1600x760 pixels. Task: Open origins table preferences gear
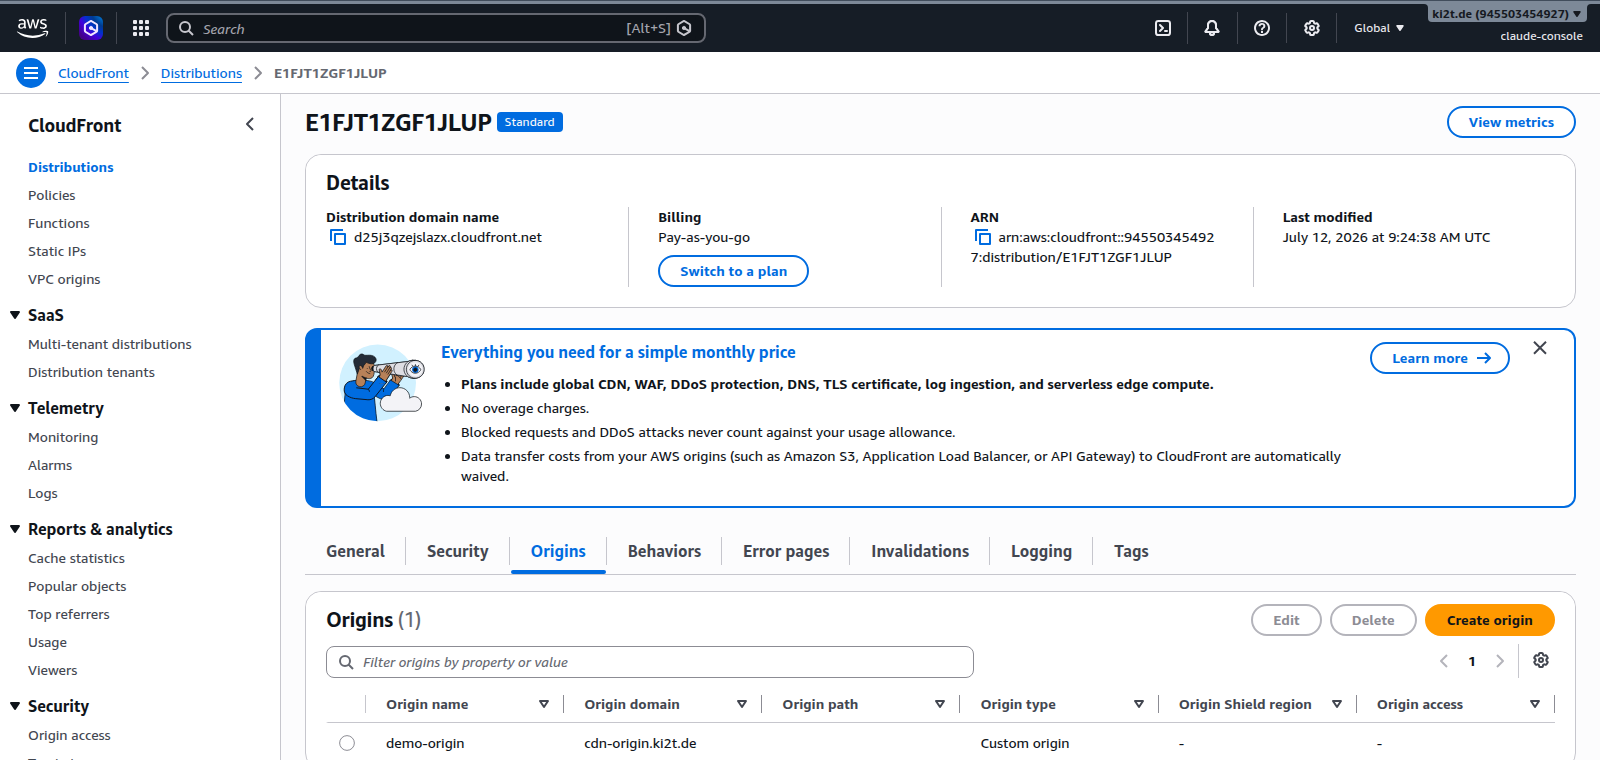1541,660
